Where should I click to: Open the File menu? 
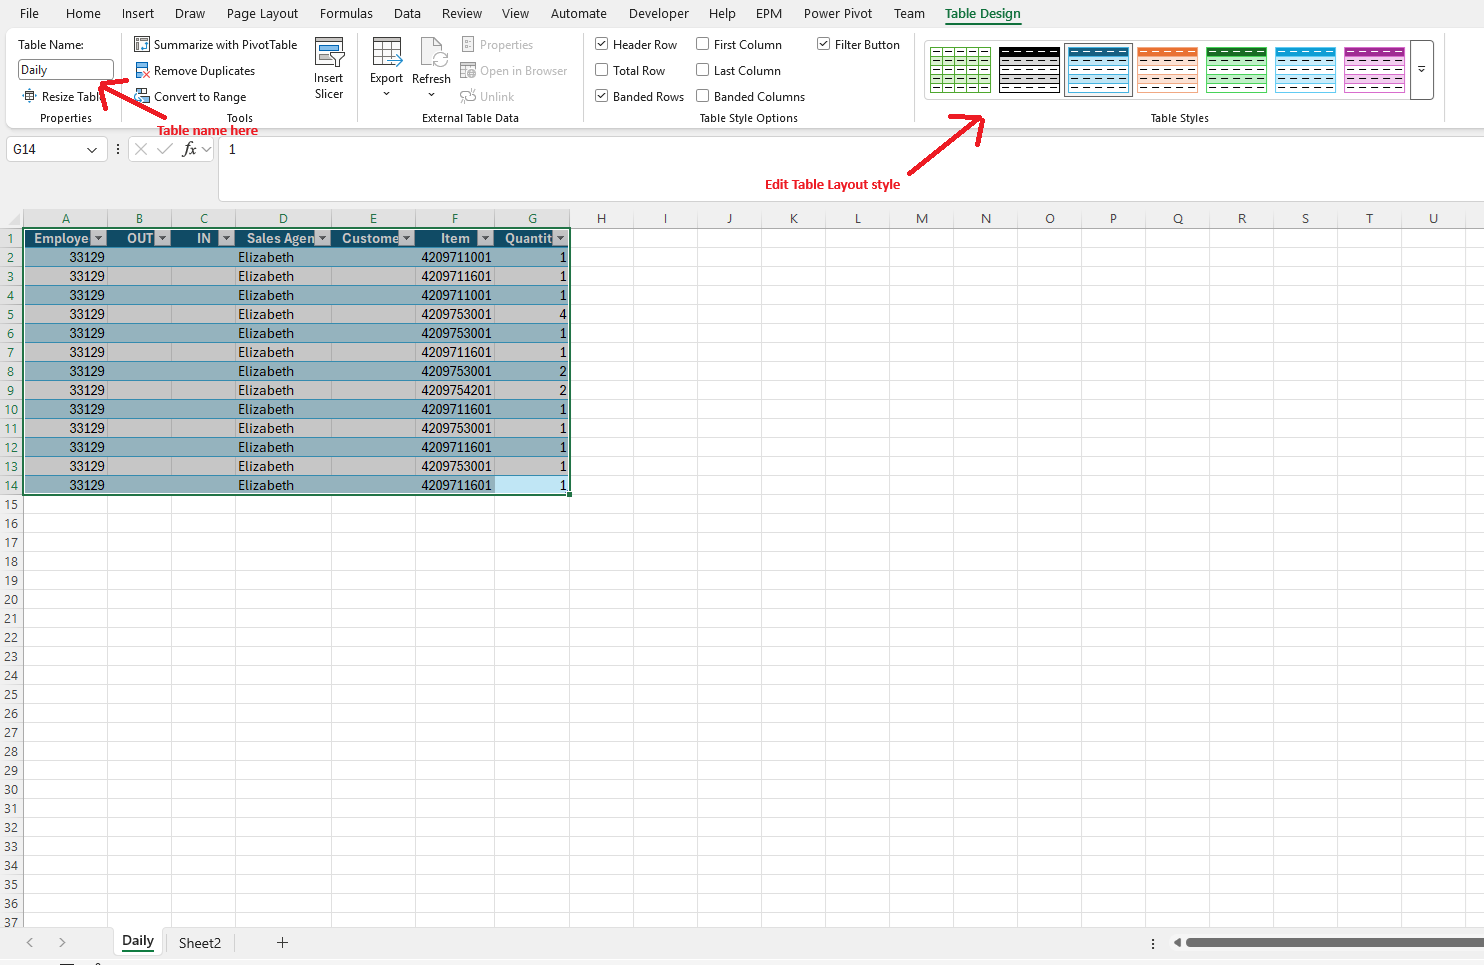click(x=29, y=13)
